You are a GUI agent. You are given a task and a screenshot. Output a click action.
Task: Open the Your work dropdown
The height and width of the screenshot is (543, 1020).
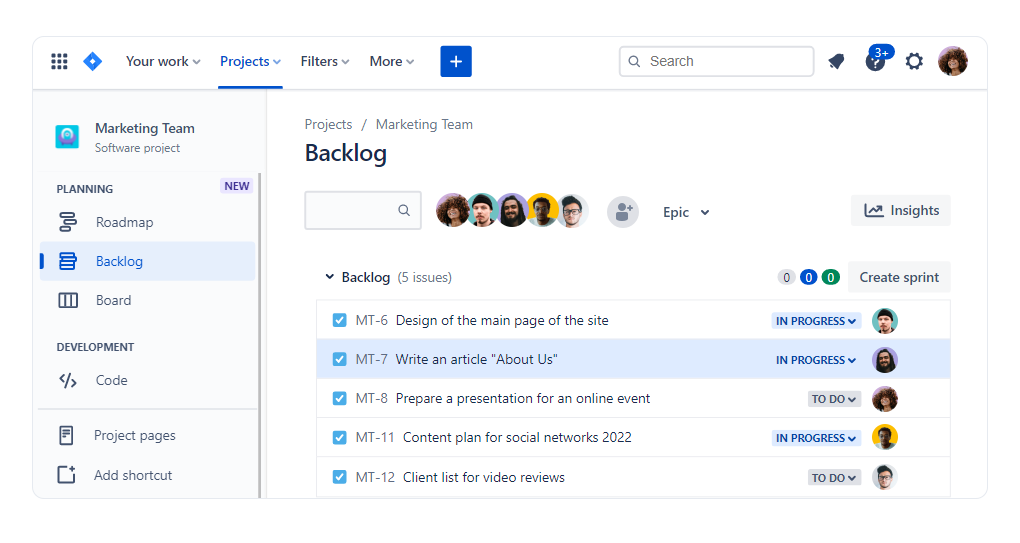(x=163, y=61)
